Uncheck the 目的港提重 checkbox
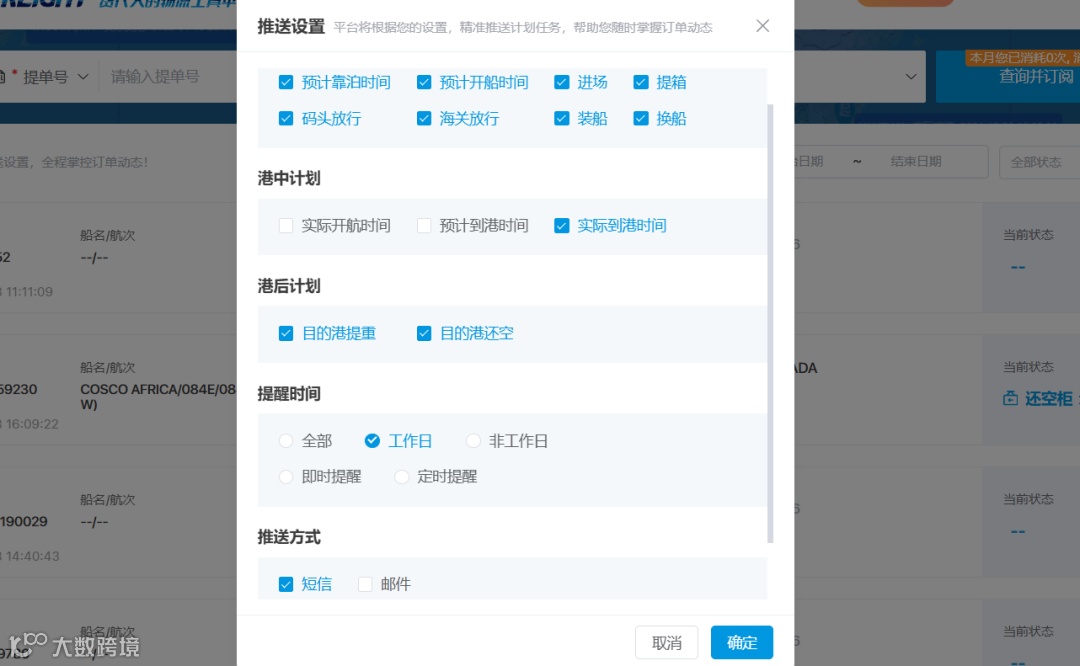The image size is (1080, 666). 286,333
